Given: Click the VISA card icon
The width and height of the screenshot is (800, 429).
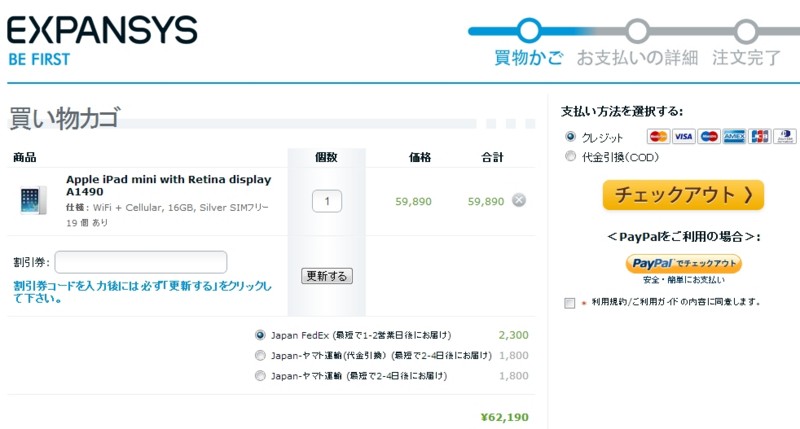Looking at the screenshot, I should [x=684, y=136].
